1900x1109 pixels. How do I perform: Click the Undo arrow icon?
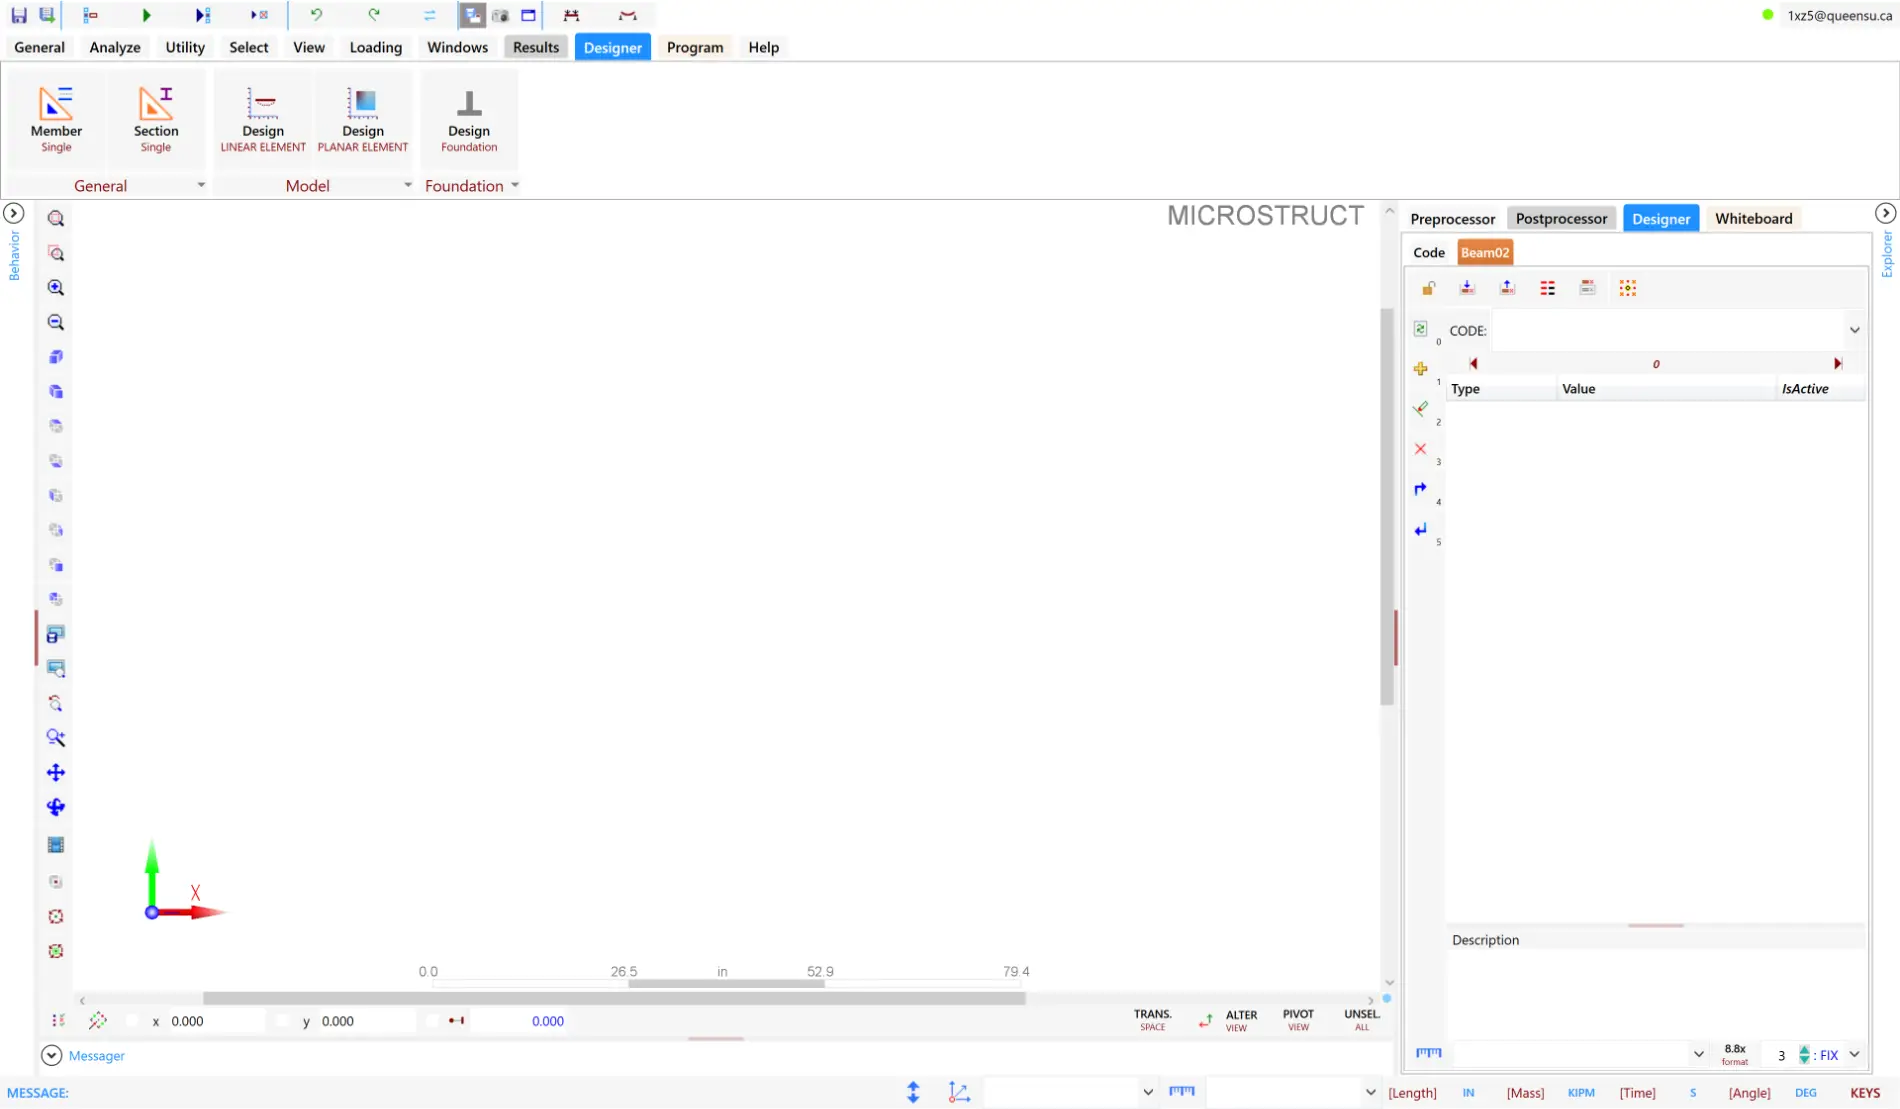coord(316,15)
